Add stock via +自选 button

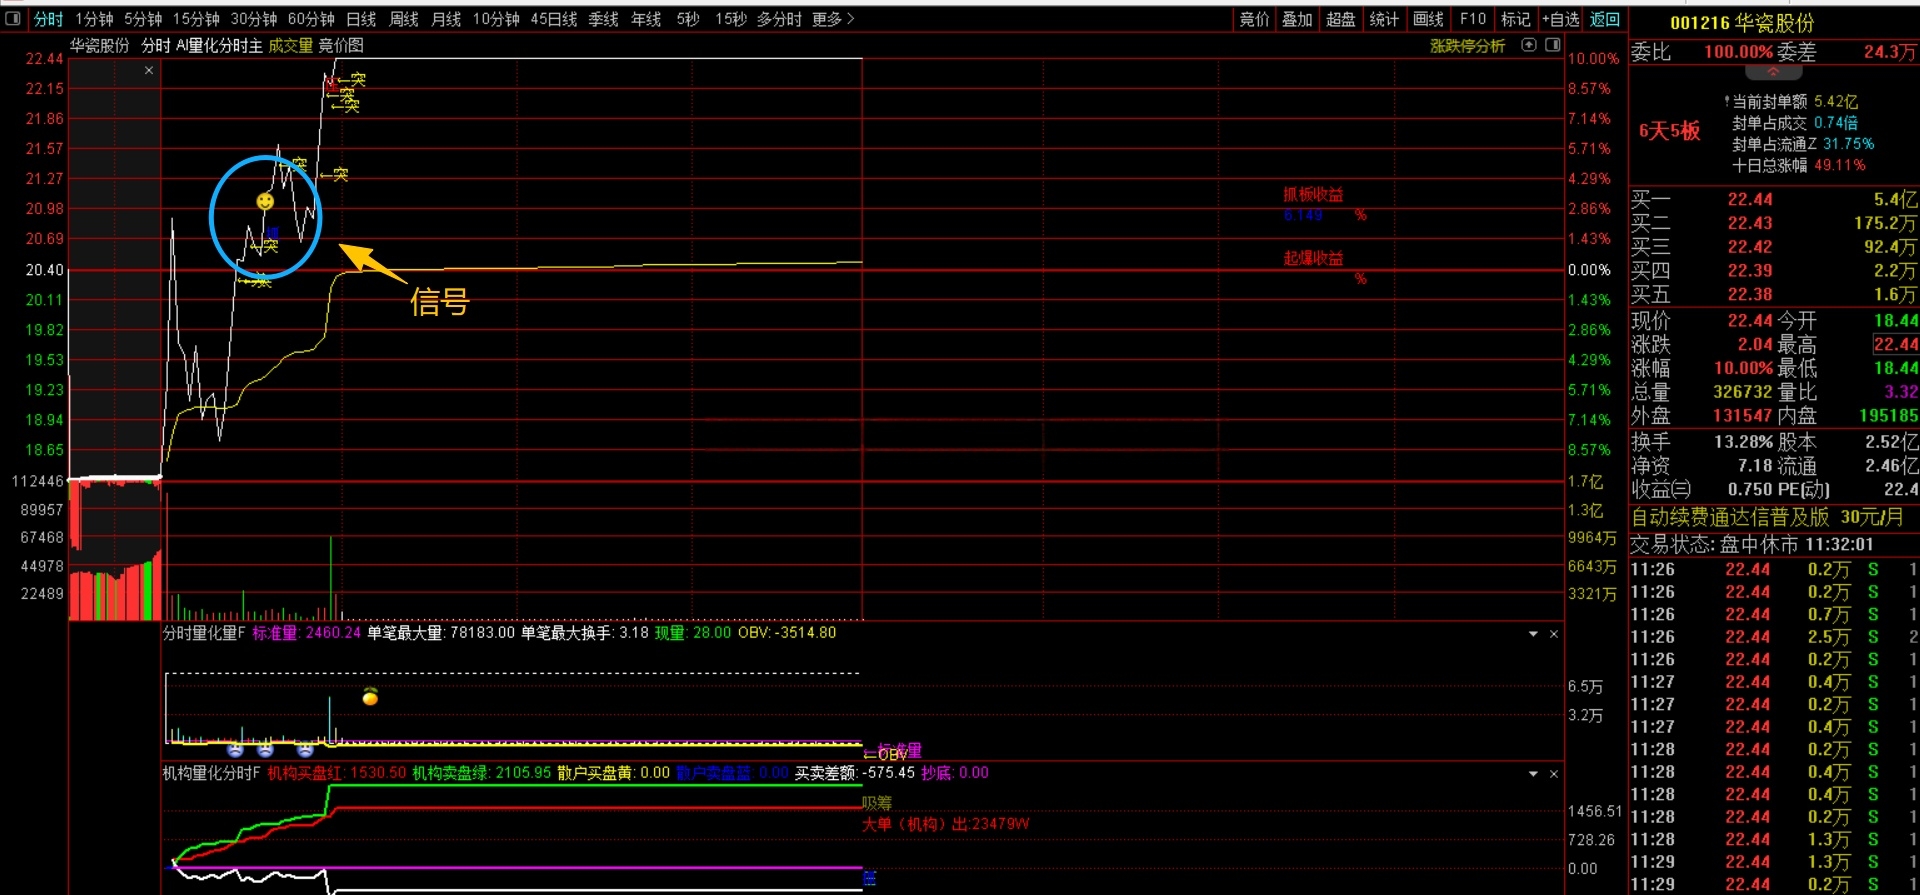tap(1560, 19)
